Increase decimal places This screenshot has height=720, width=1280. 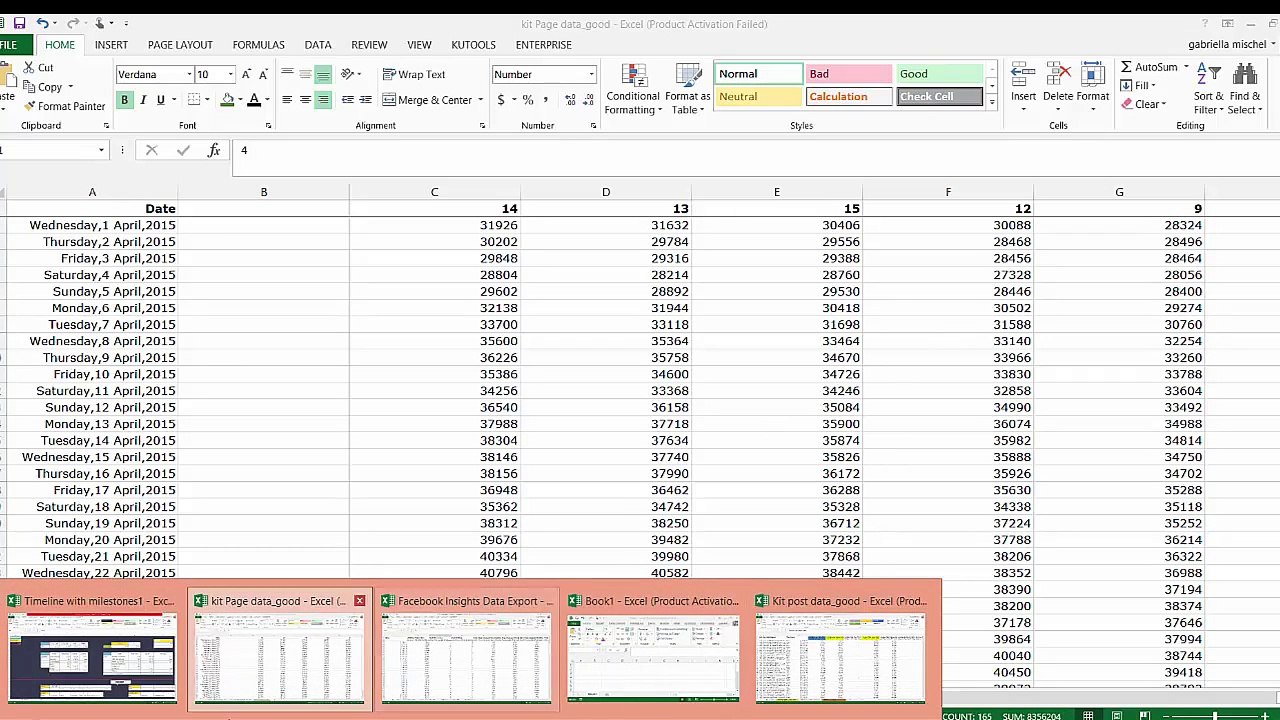click(x=570, y=100)
